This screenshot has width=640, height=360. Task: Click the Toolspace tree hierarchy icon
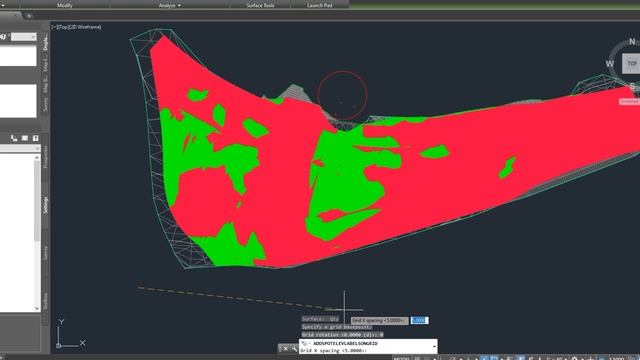(14, 138)
